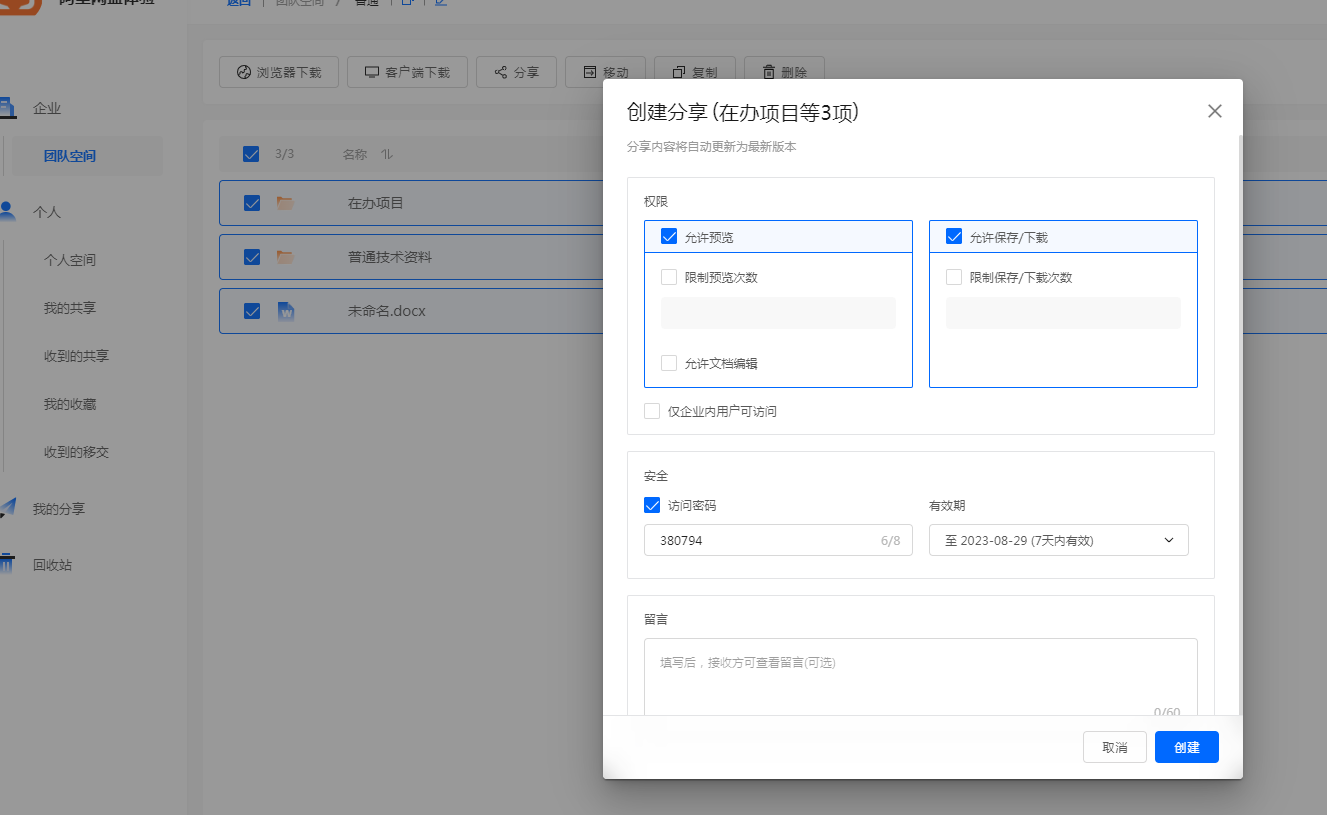The height and width of the screenshot is (815, 1327).
Task: Click the 留言 message text area
Action: [920, 678]
